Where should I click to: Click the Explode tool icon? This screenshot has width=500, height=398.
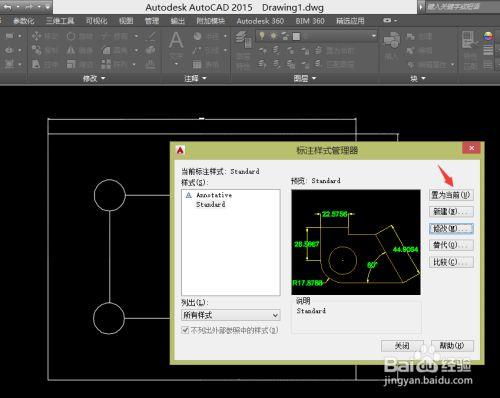tap(151, 50)
